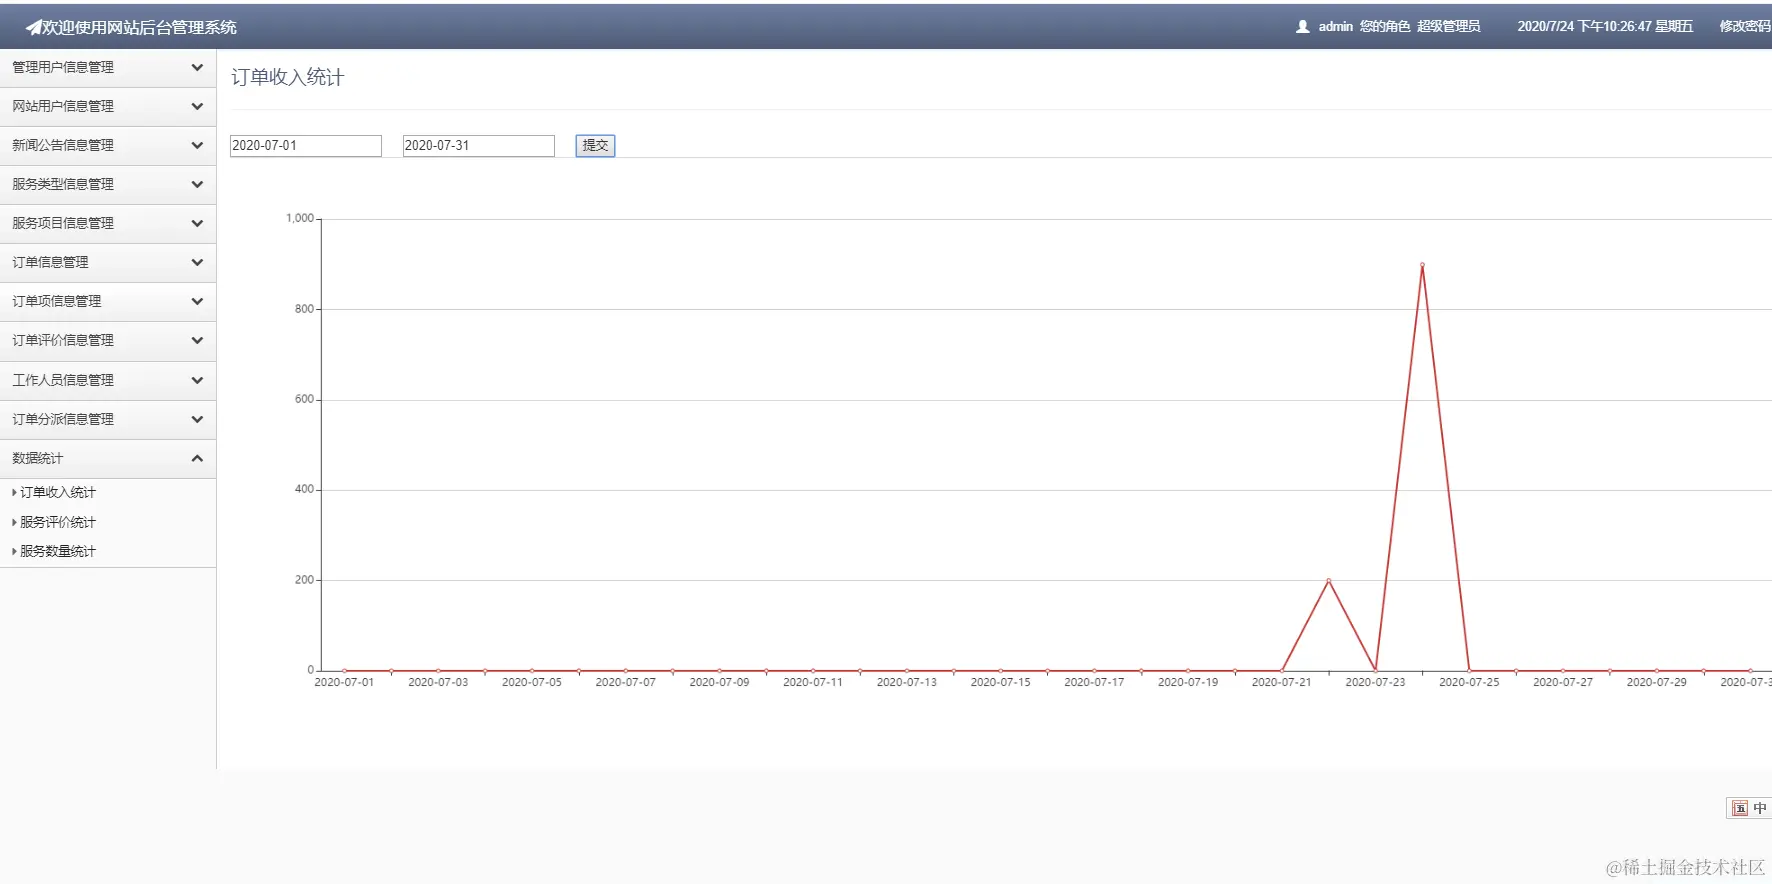
Task: Expand 服务项目信息管理 chevron
Action: click(x=197, y=223)
